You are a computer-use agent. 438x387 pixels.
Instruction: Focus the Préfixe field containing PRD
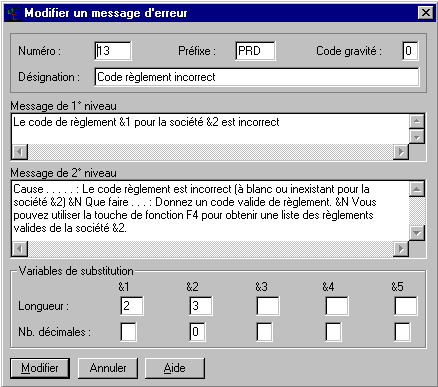click(x=255, y=51)
